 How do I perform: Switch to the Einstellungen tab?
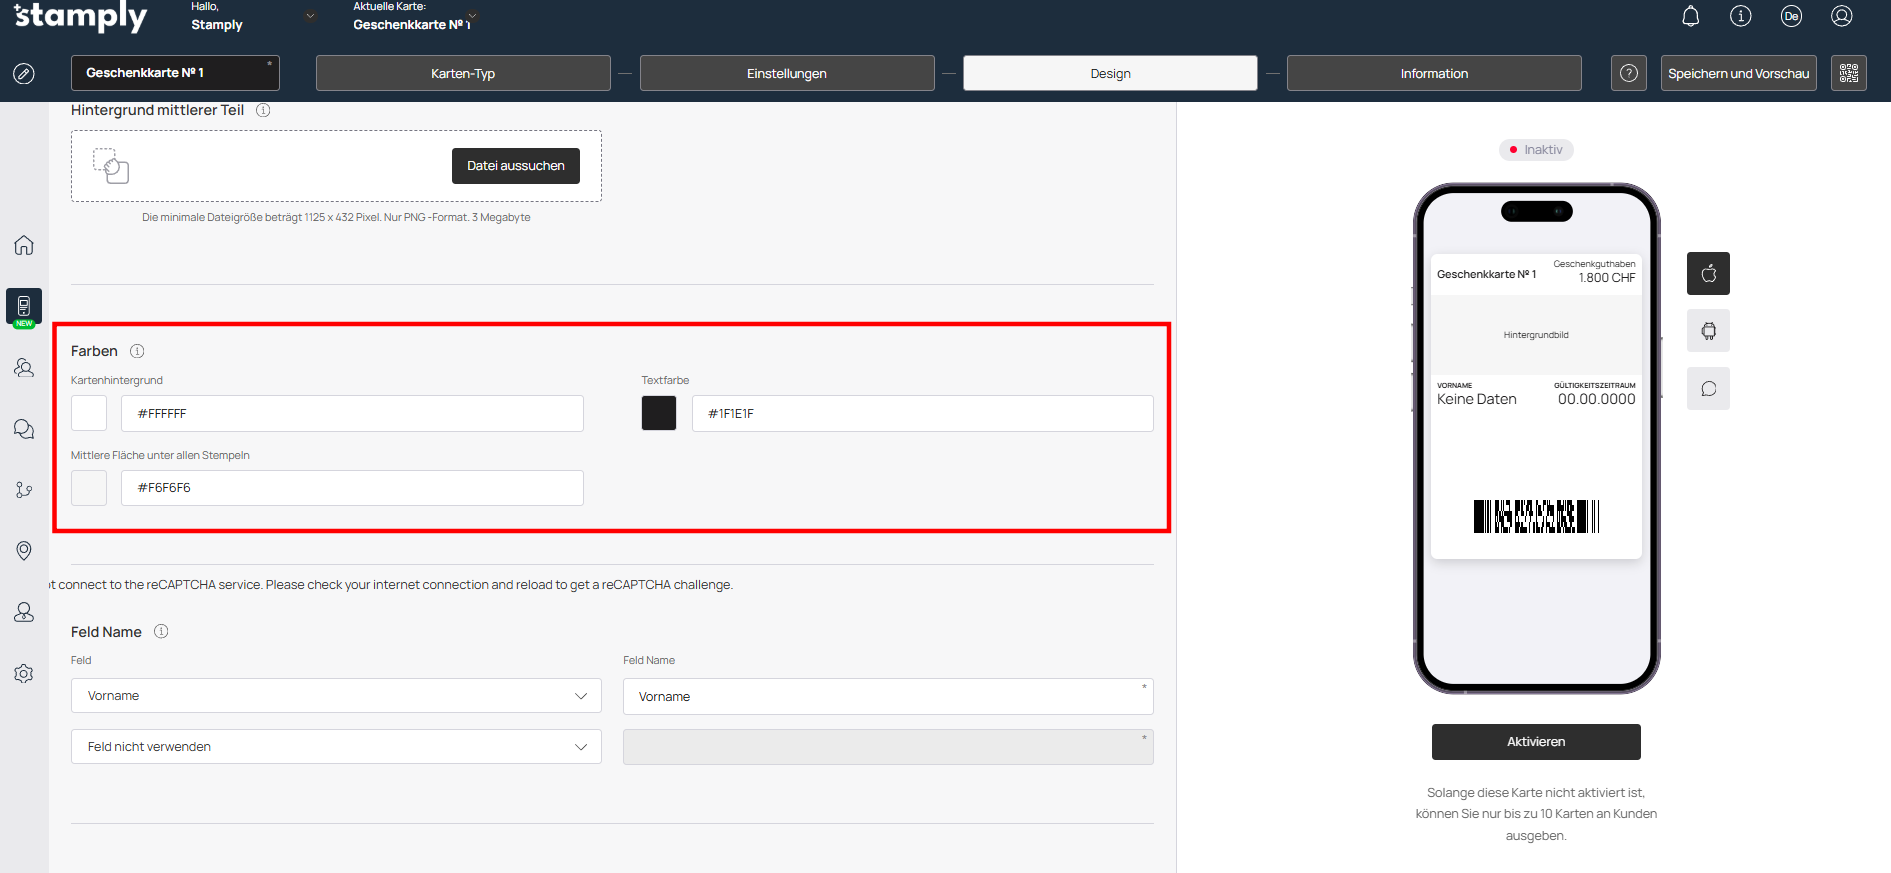[x=787, y=73]
